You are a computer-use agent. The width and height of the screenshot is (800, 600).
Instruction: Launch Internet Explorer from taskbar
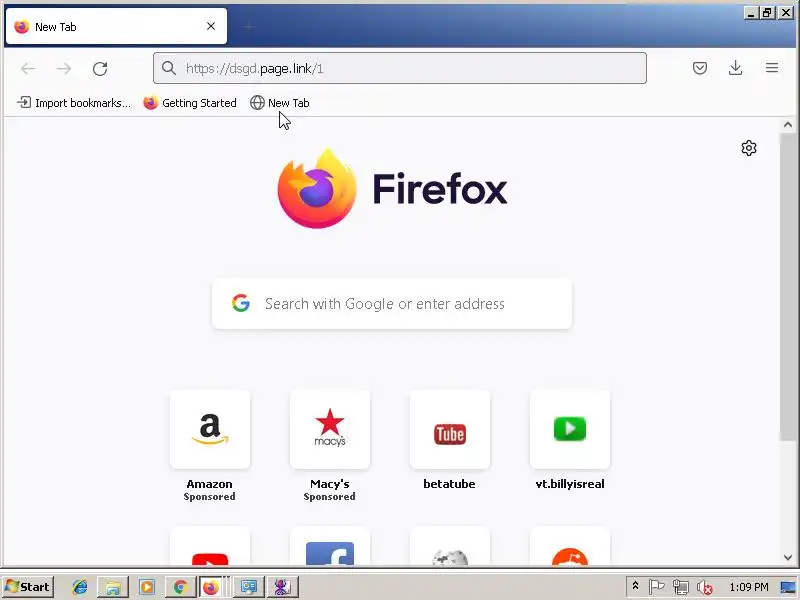pyautogui.click(x=80, y=587)
